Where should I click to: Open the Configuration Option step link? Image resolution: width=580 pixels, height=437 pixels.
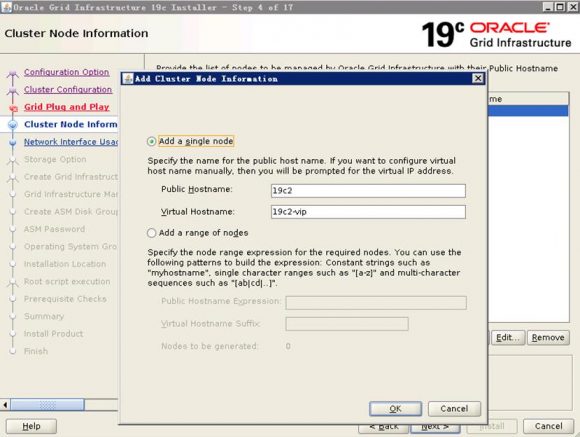click(x=67, y=72)
